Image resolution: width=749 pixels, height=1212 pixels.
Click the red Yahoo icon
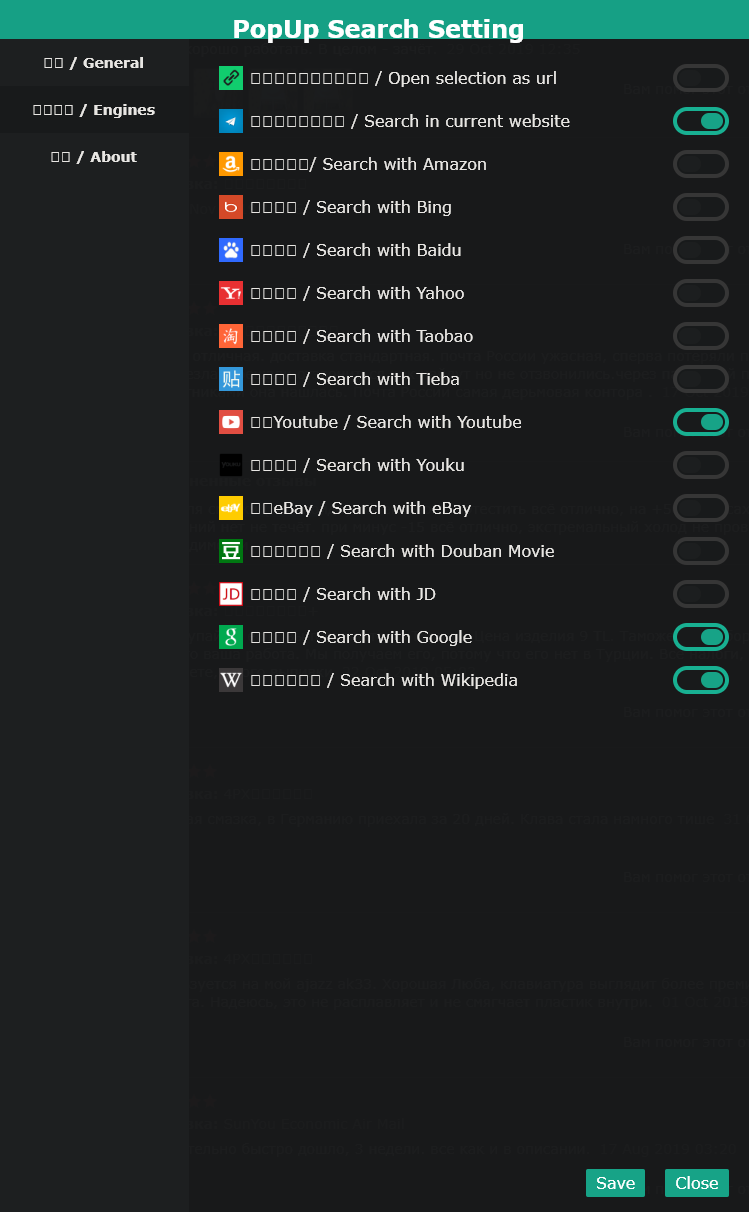(231, 293)
